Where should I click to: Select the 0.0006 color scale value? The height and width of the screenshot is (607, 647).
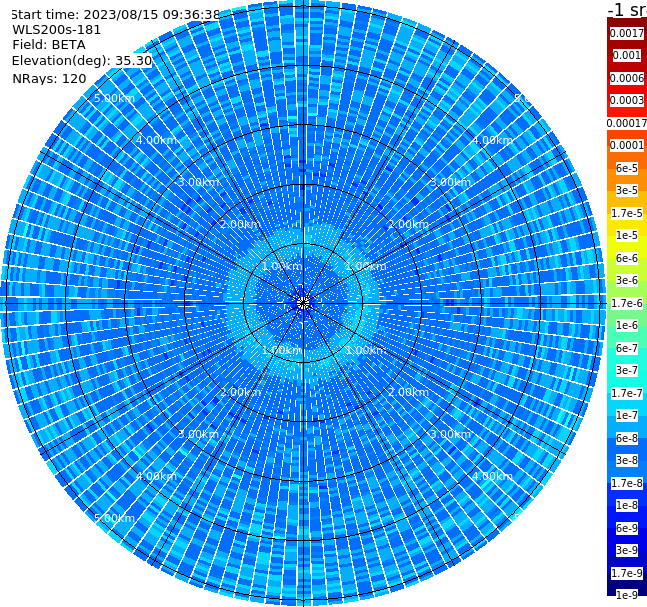point(627,78)
